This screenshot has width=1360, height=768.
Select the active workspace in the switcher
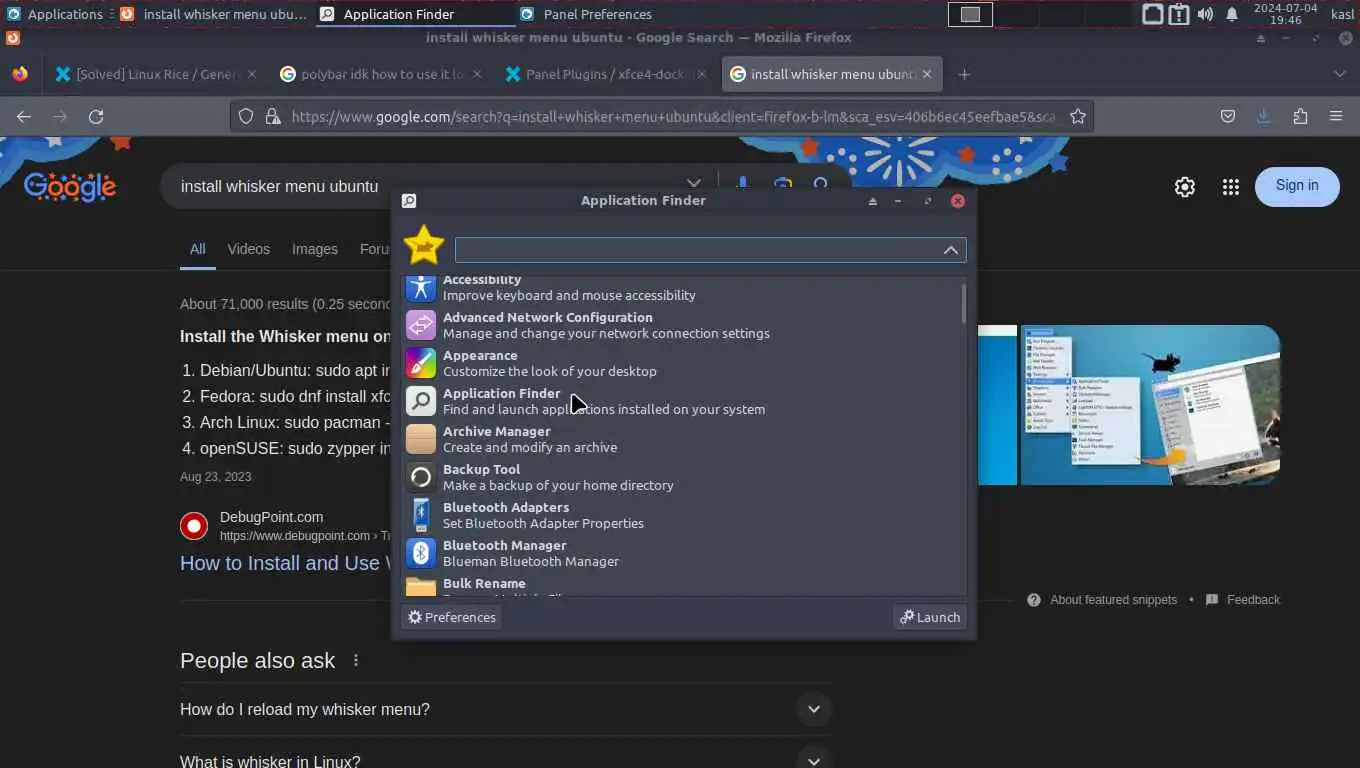click(970, 14)
